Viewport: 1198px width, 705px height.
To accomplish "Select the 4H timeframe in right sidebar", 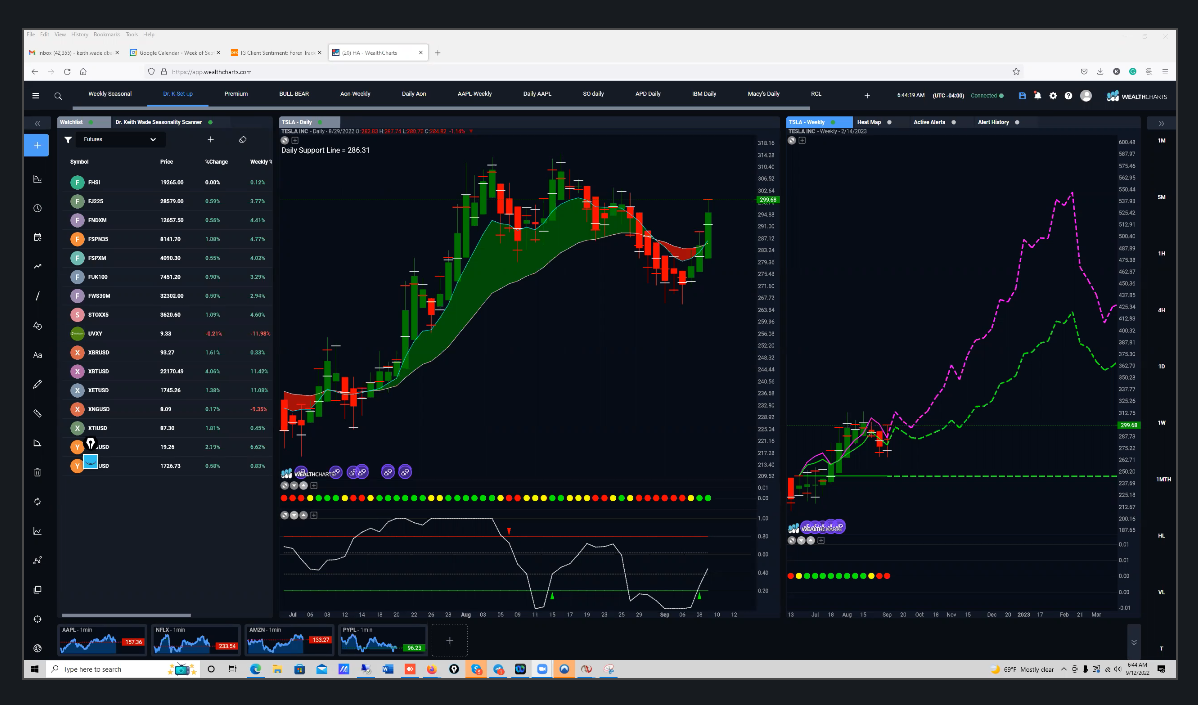I will coord(1161,310).
